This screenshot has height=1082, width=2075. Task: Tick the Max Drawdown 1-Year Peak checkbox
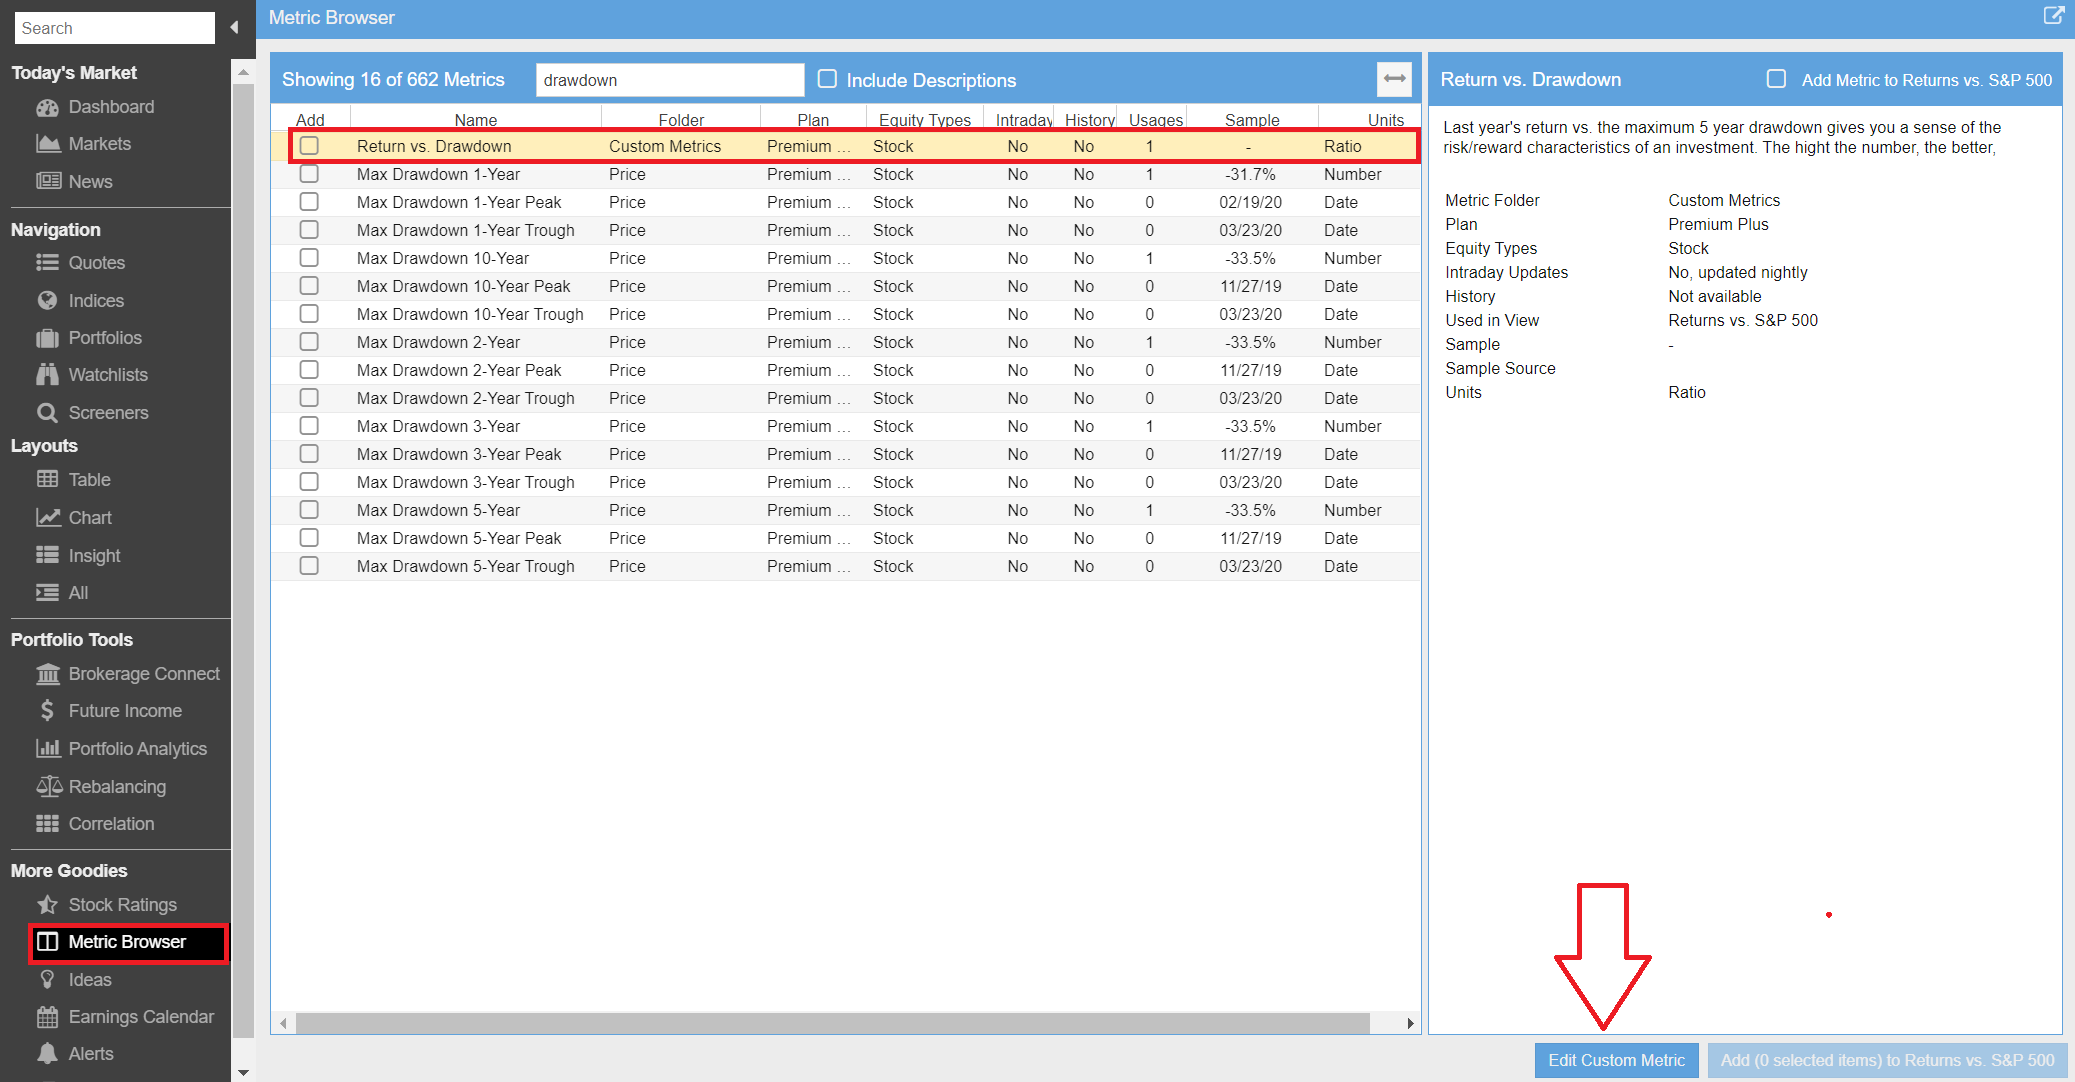[309, 202]
